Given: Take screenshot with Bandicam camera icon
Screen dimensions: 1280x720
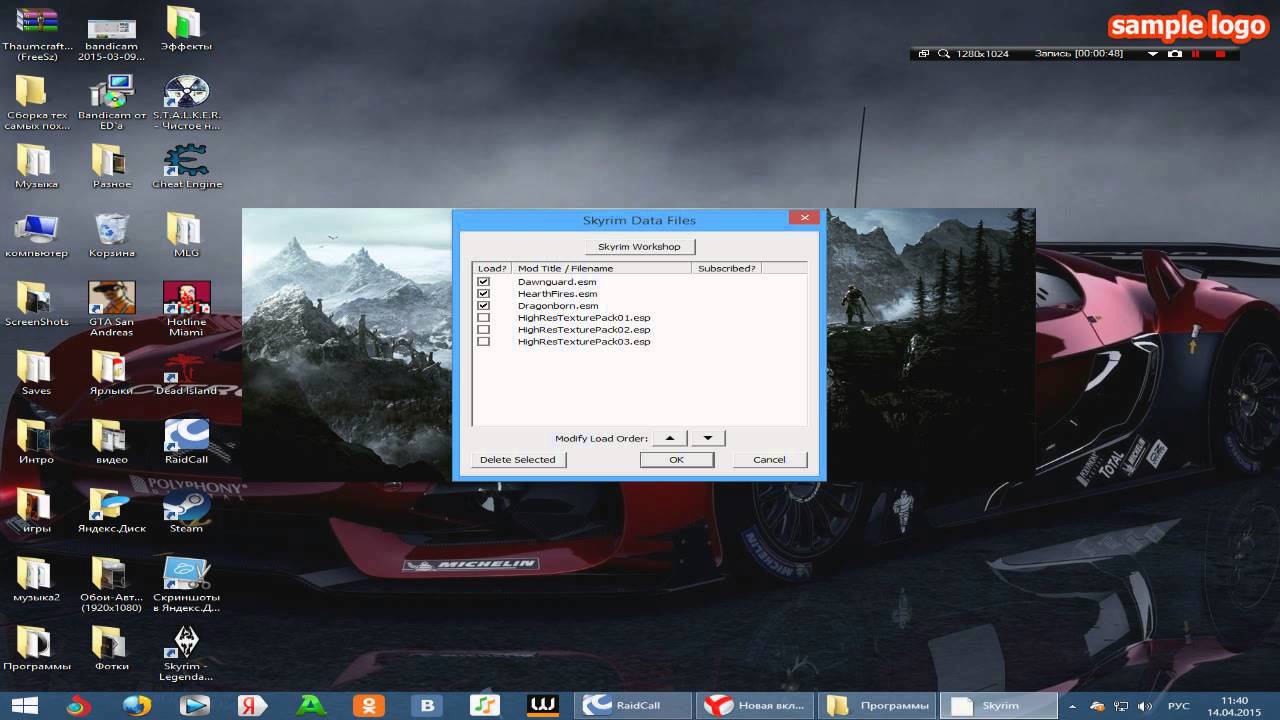Looking at the screenshot, I should pyautogui.click(x=1175, y=54).
